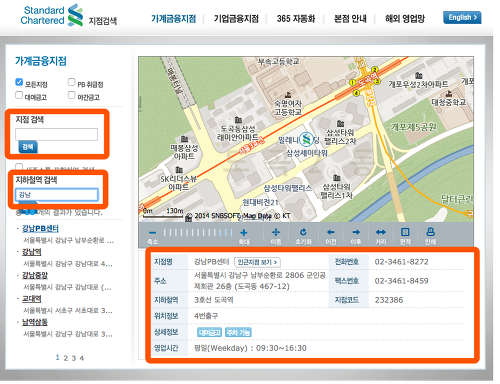
Task: Open the 기업금융지점 menu tab
Action: tap(236, 19)
